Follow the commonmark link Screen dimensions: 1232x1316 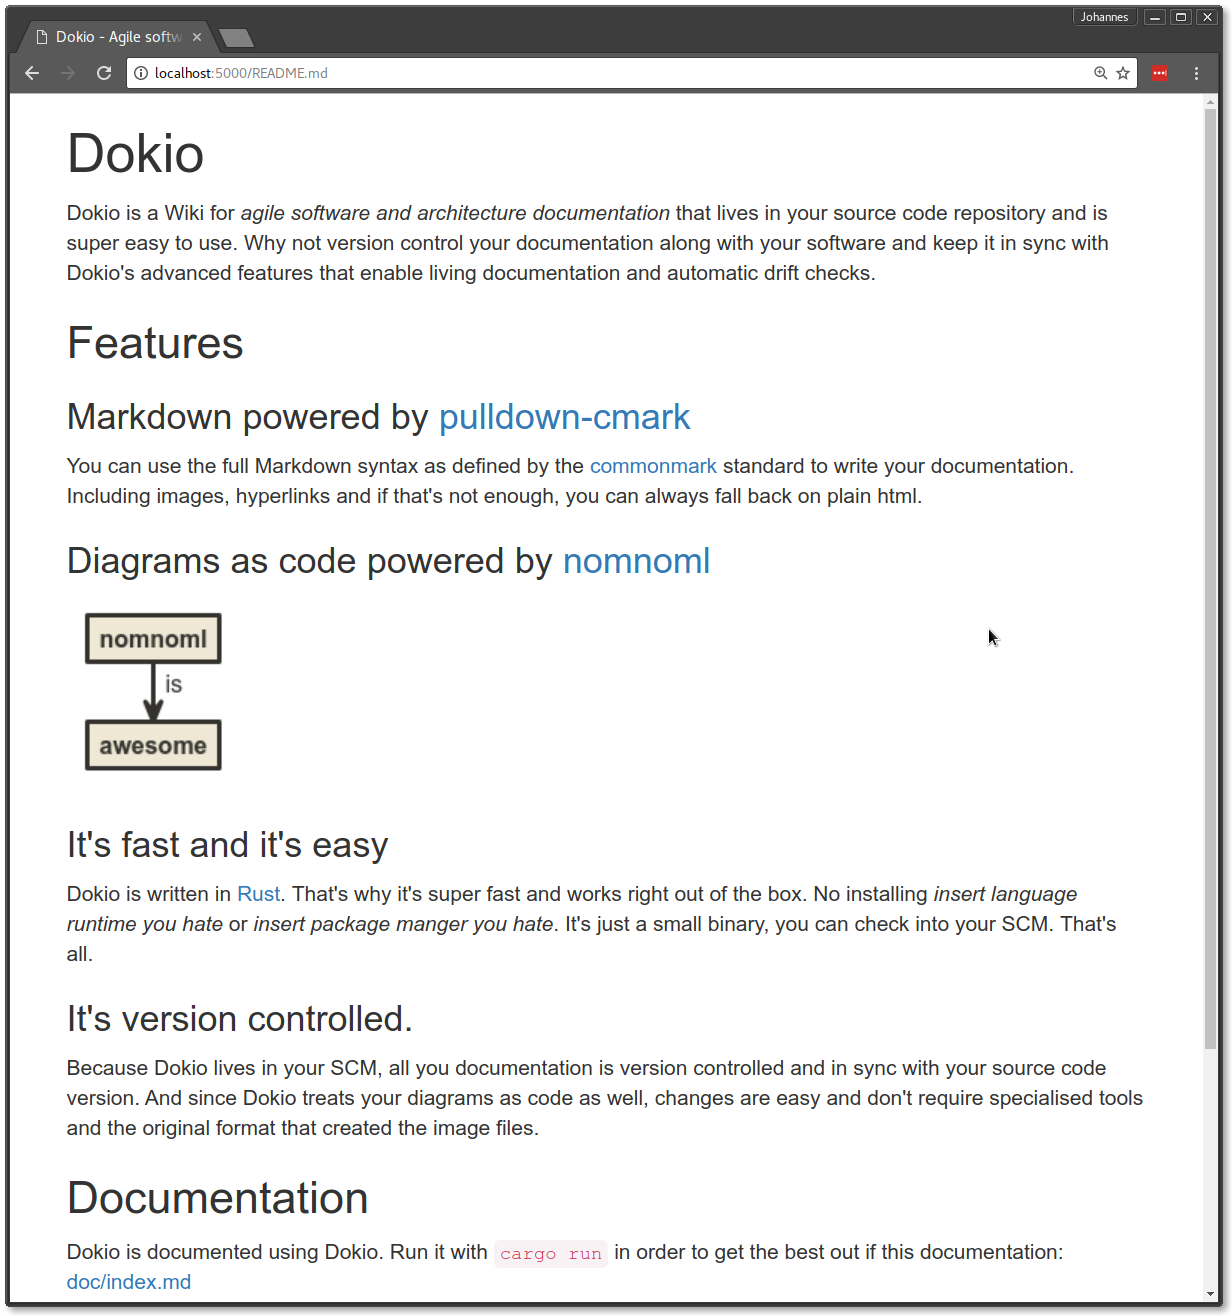[653, 466]
